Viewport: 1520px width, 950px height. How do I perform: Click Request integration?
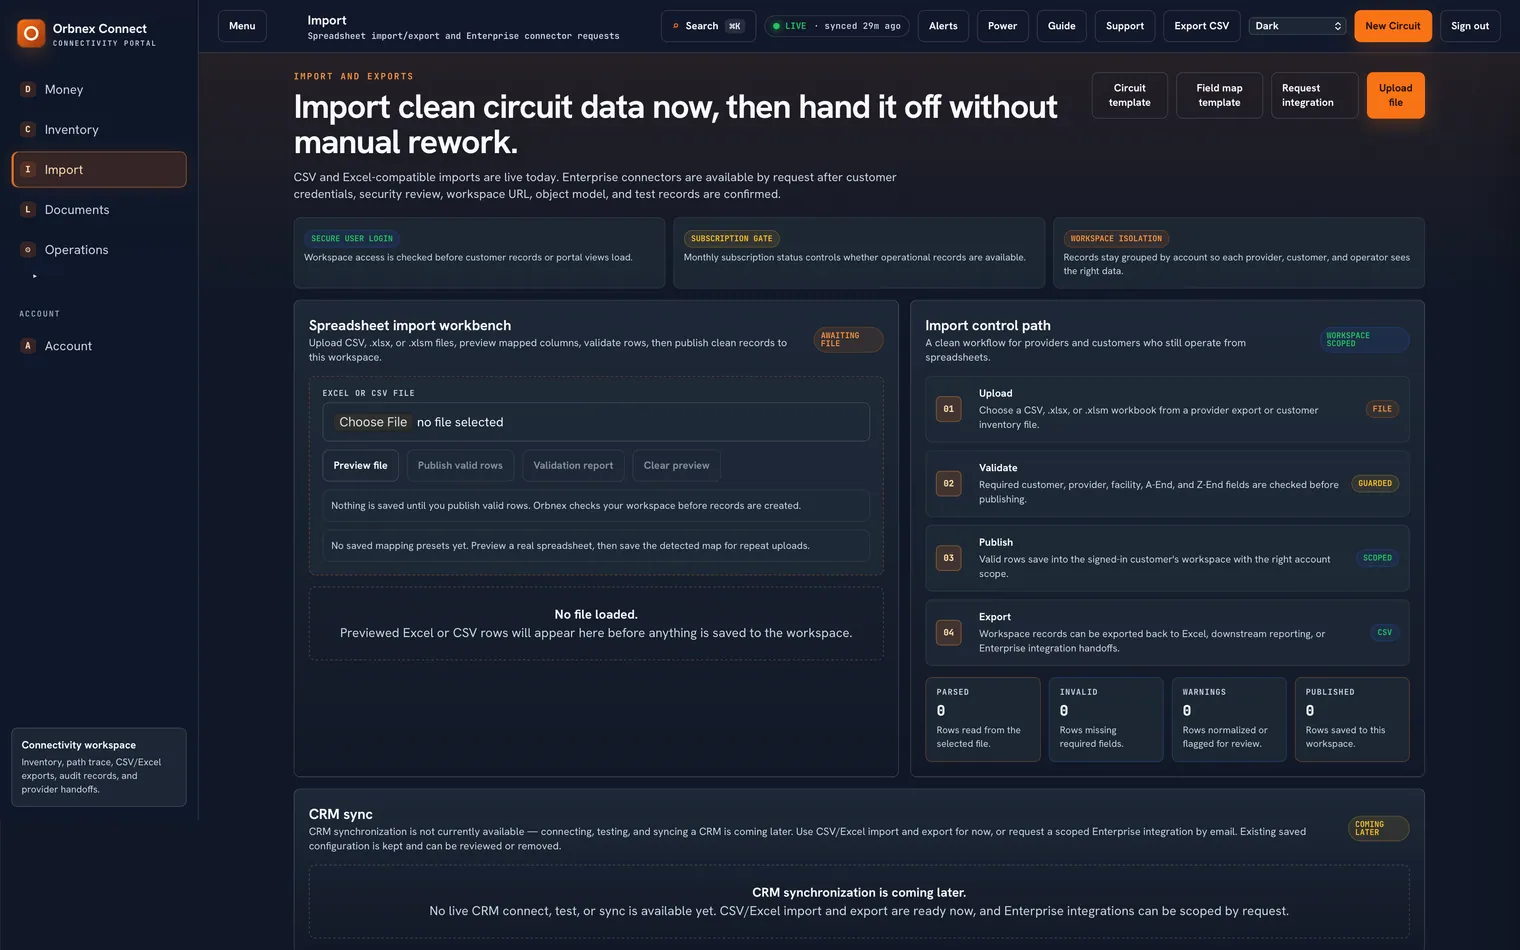point(1315,95)
